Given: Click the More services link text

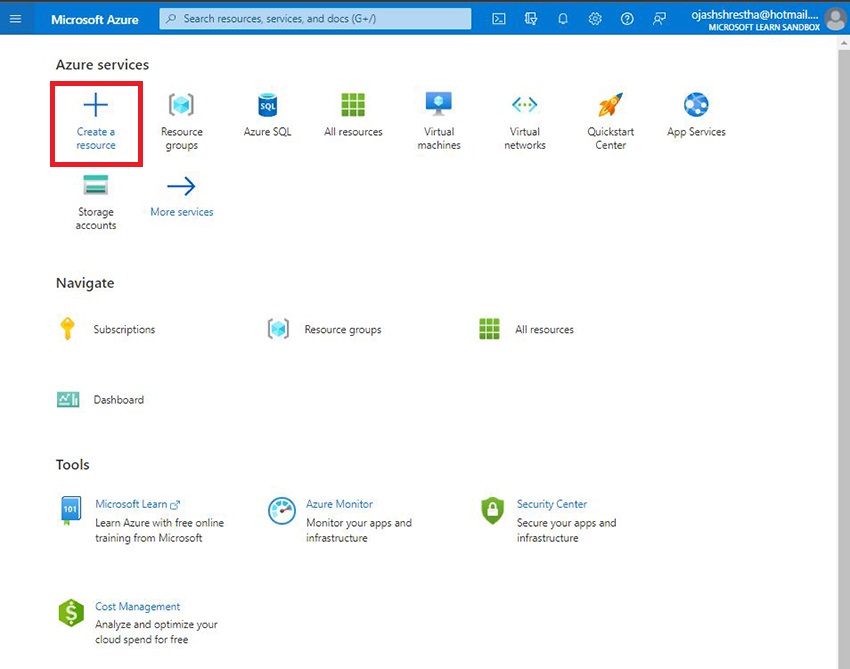Looking at the screenshot, I should [182, 212].
